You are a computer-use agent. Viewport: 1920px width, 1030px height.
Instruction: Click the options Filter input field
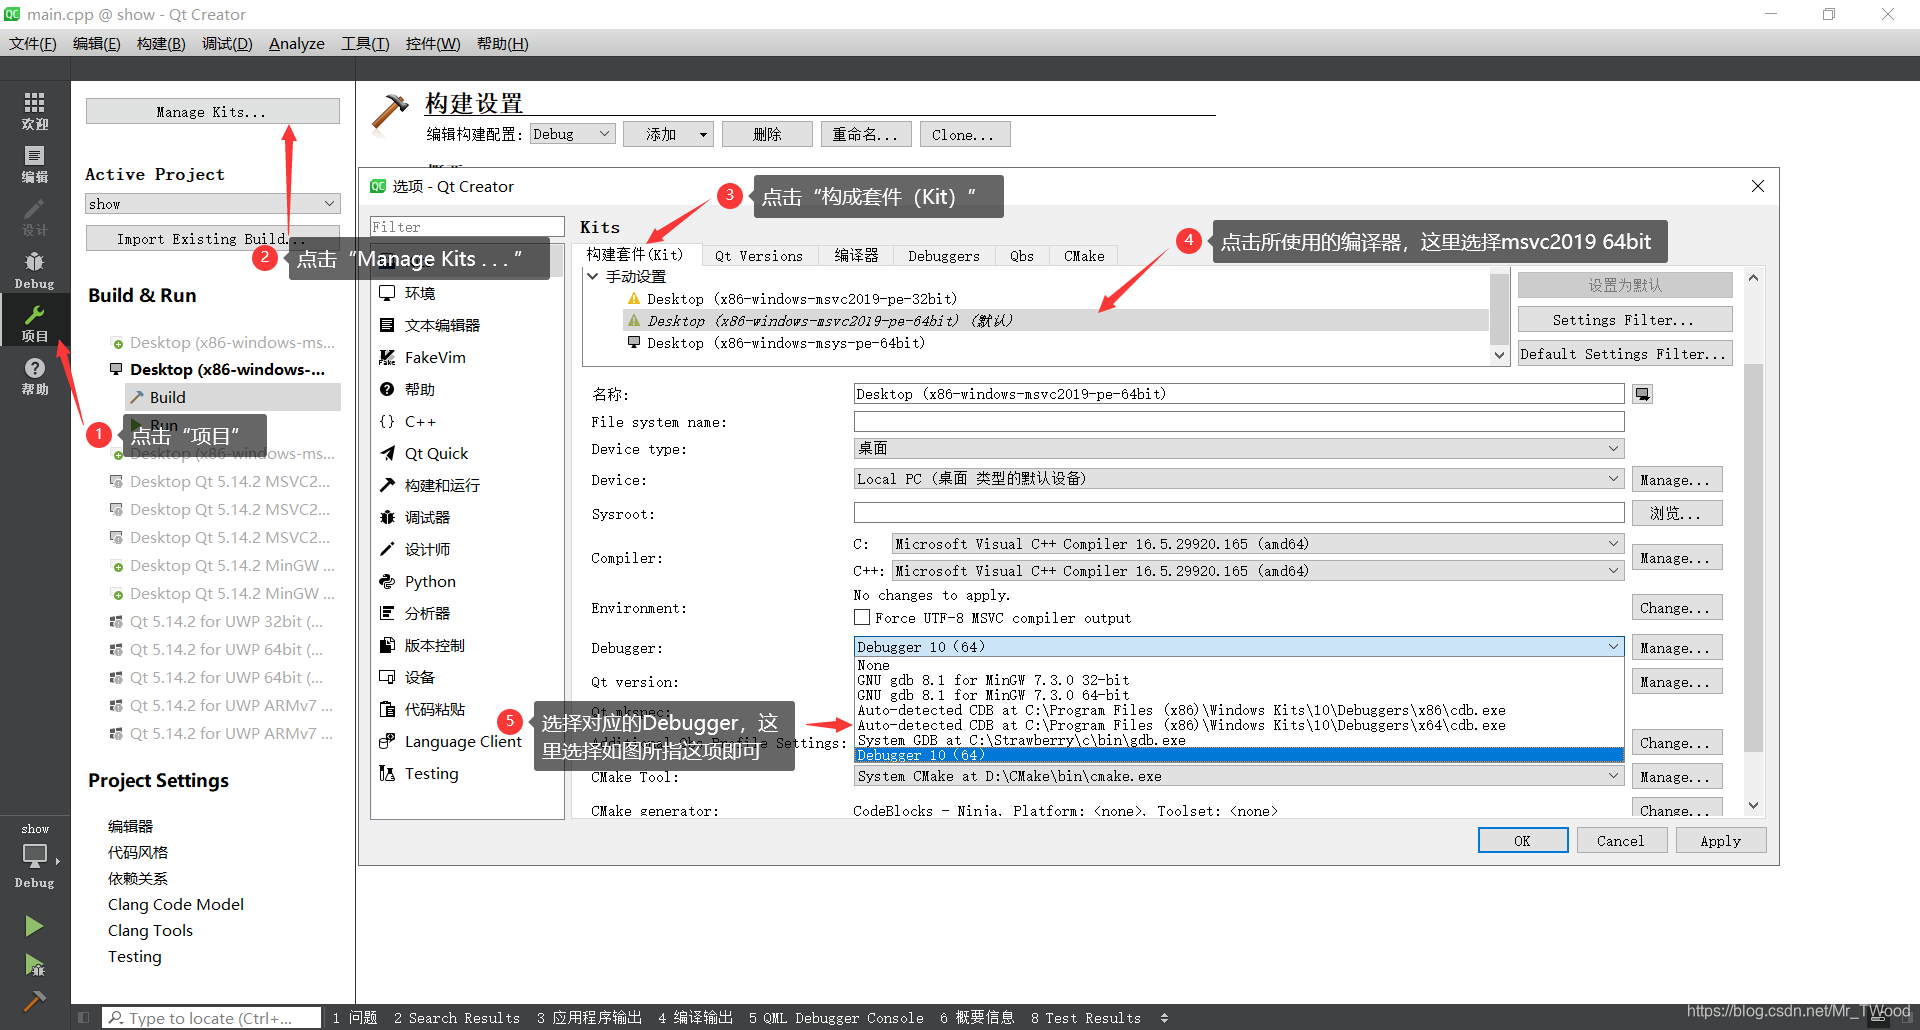(467, 227)
